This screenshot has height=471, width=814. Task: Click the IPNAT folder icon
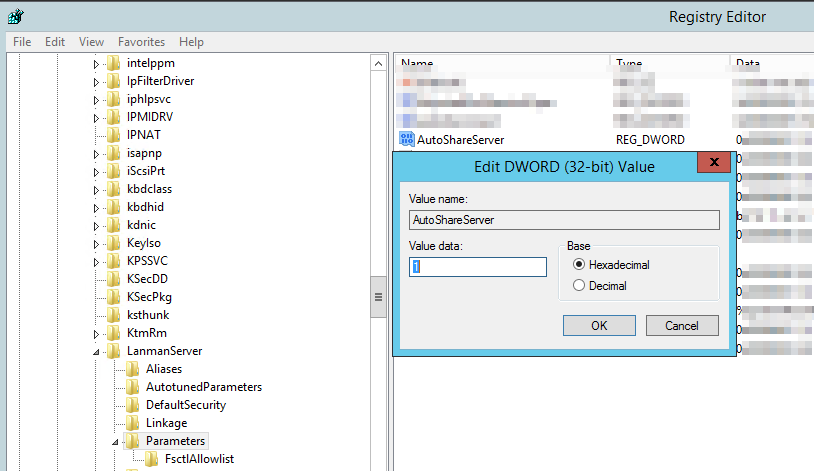tap(114, 135)
